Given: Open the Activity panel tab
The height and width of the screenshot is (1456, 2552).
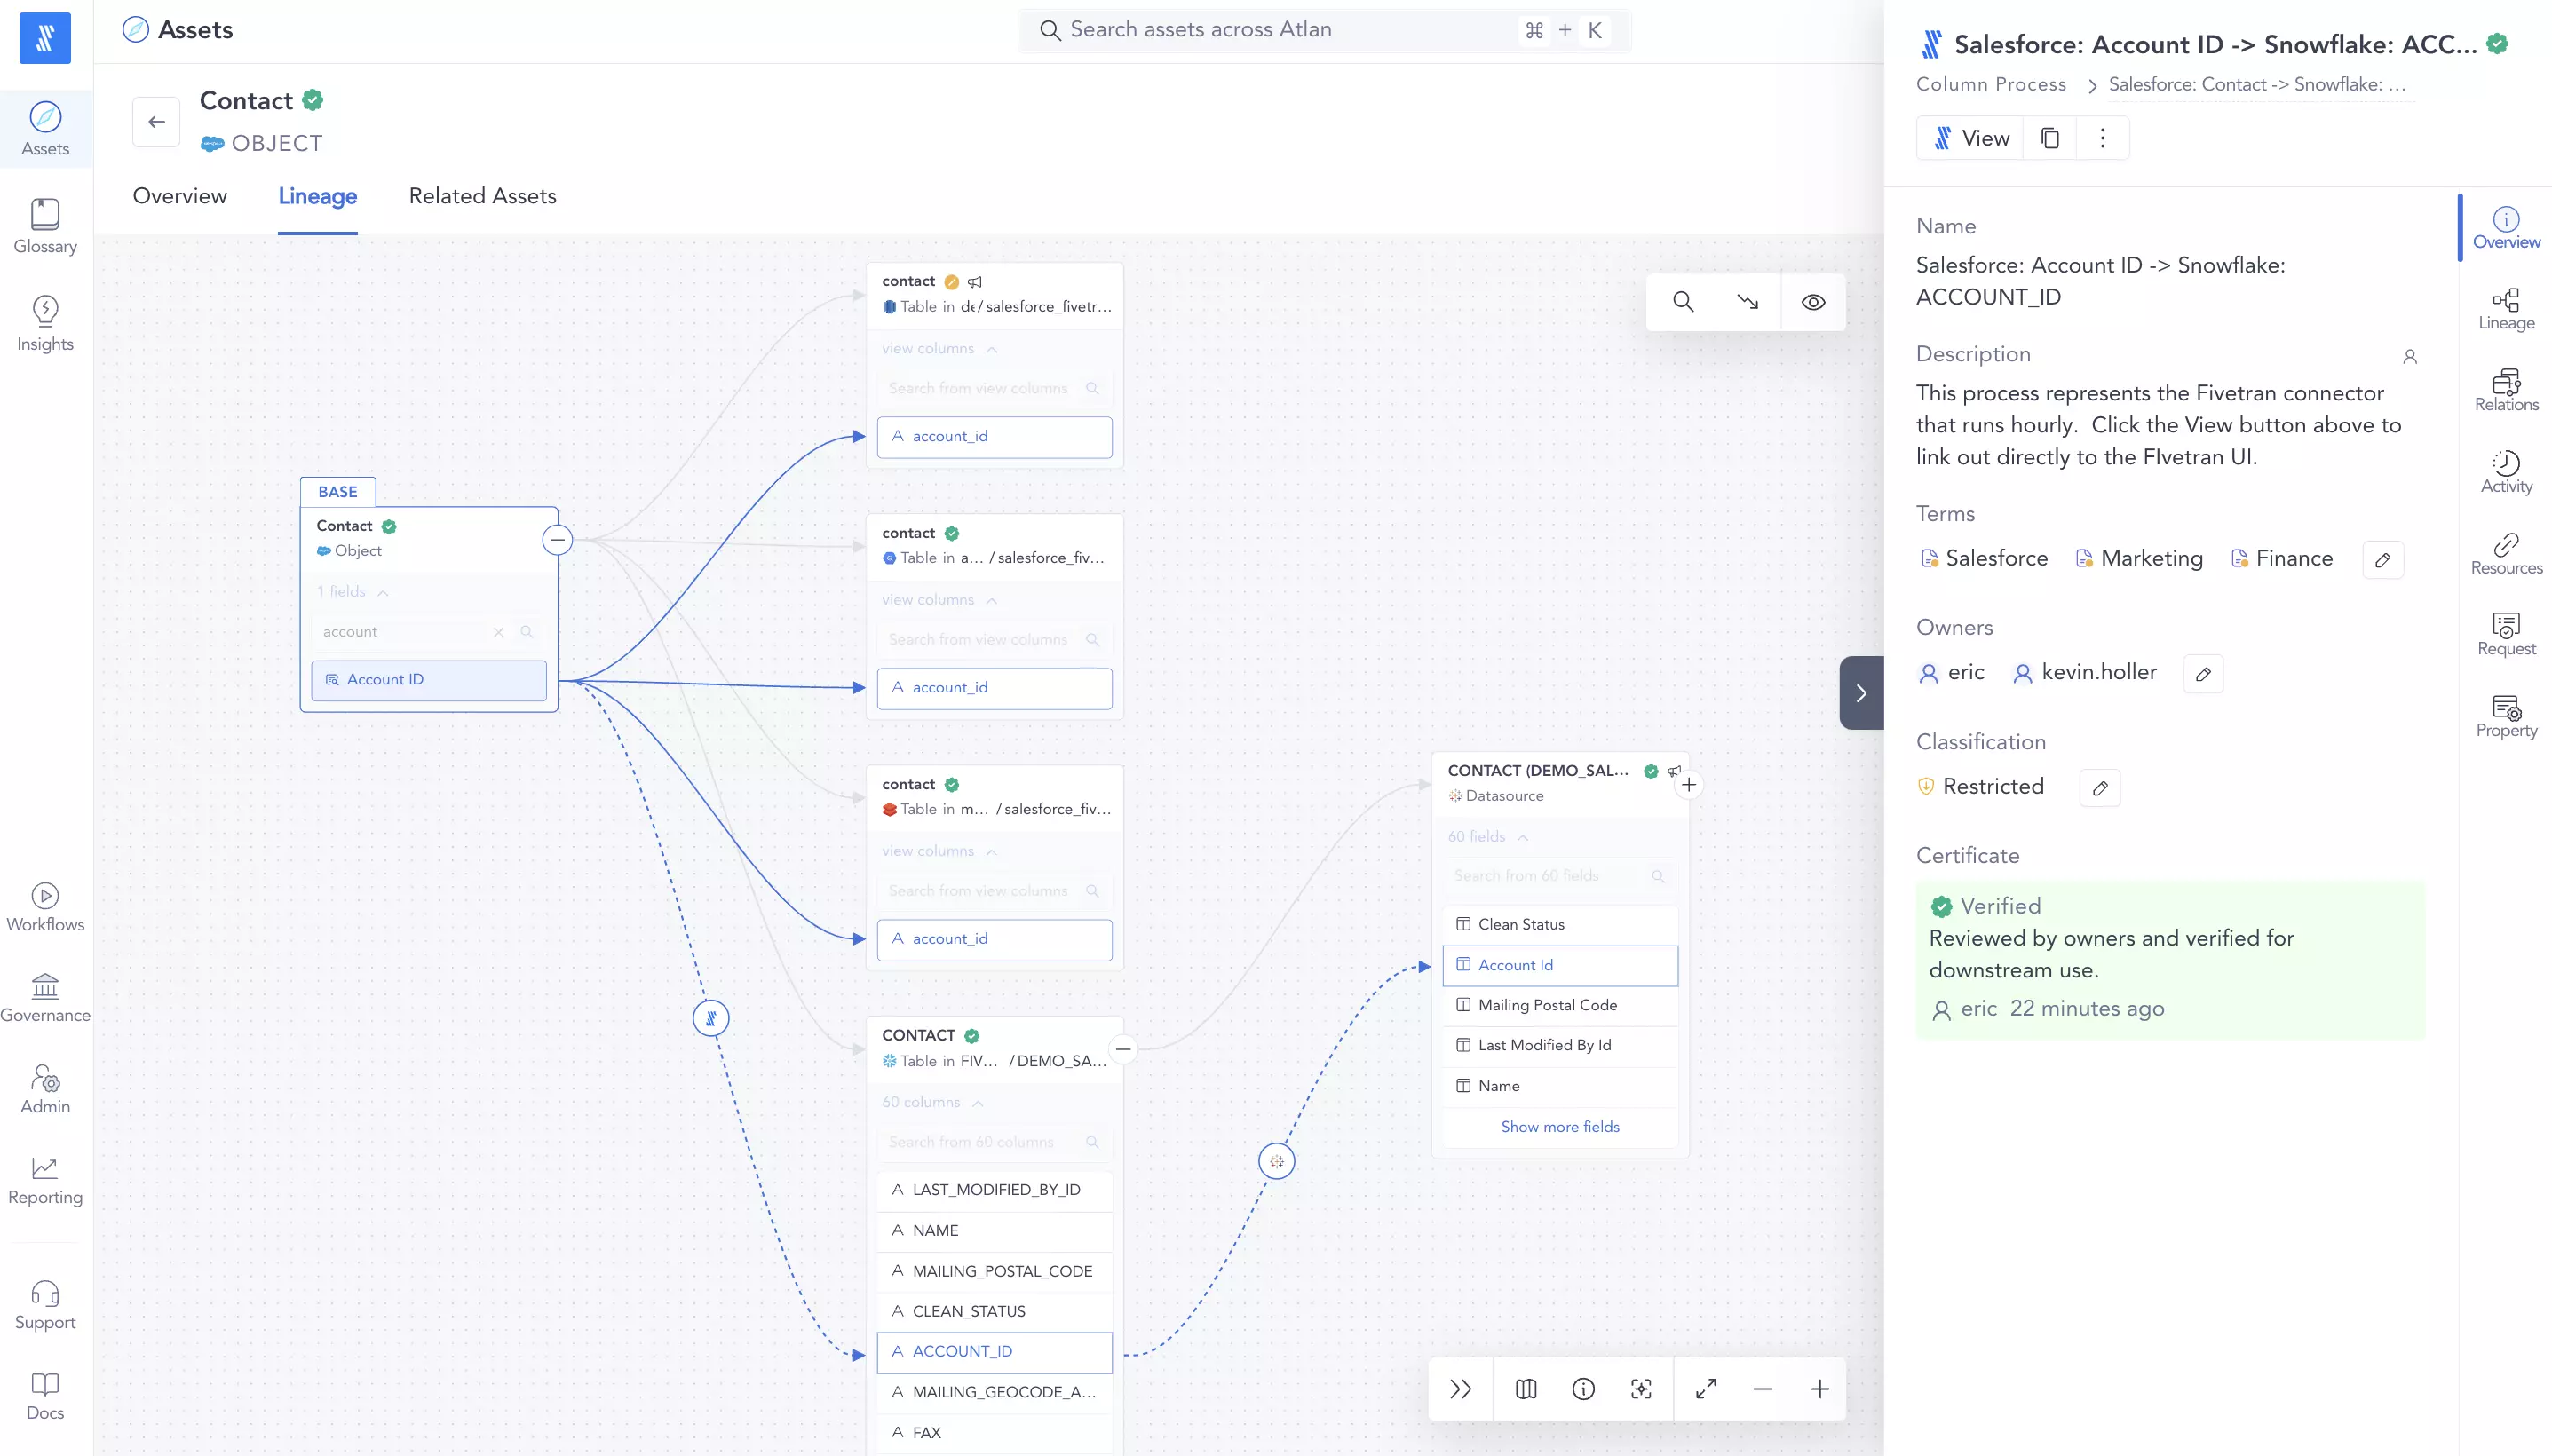Looking at the screenshot, I should tap(2506, 472).
